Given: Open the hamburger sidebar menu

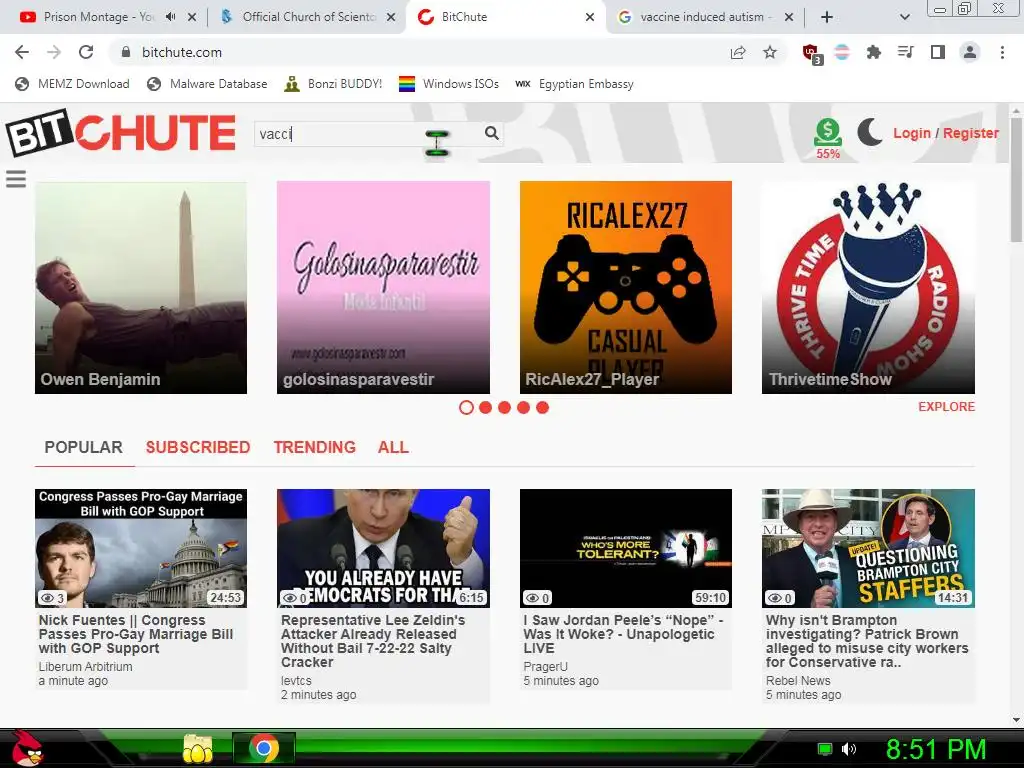Looking at the screenshot, I should point(16,179).
